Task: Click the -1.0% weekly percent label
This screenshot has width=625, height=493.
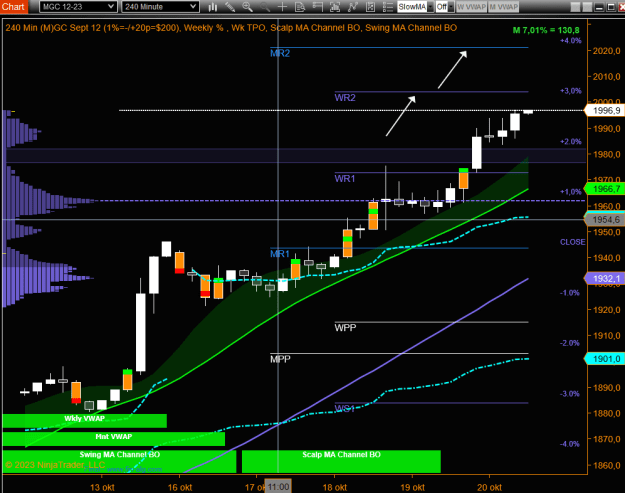Action: coord(570,293)
